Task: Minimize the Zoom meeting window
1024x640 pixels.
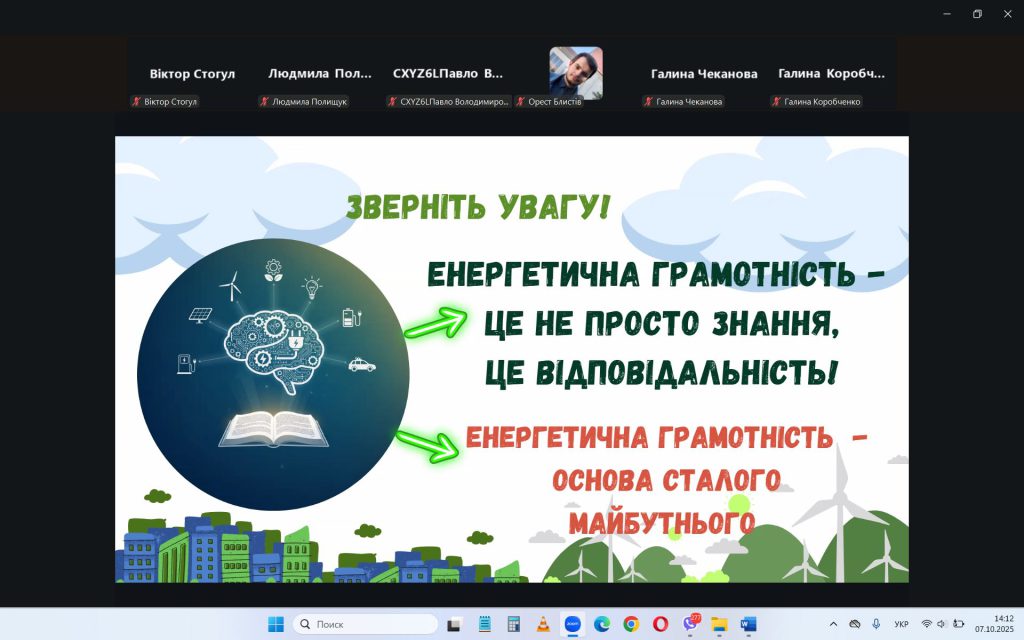Action: (x=947, y=14)
